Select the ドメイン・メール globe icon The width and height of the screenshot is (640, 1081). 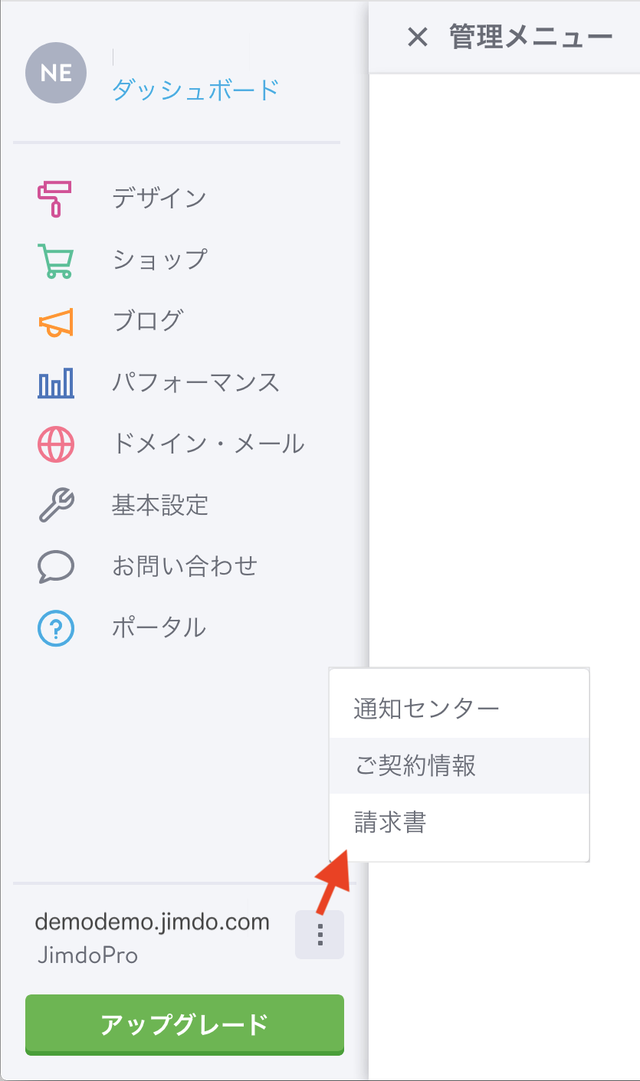(57, 443)
